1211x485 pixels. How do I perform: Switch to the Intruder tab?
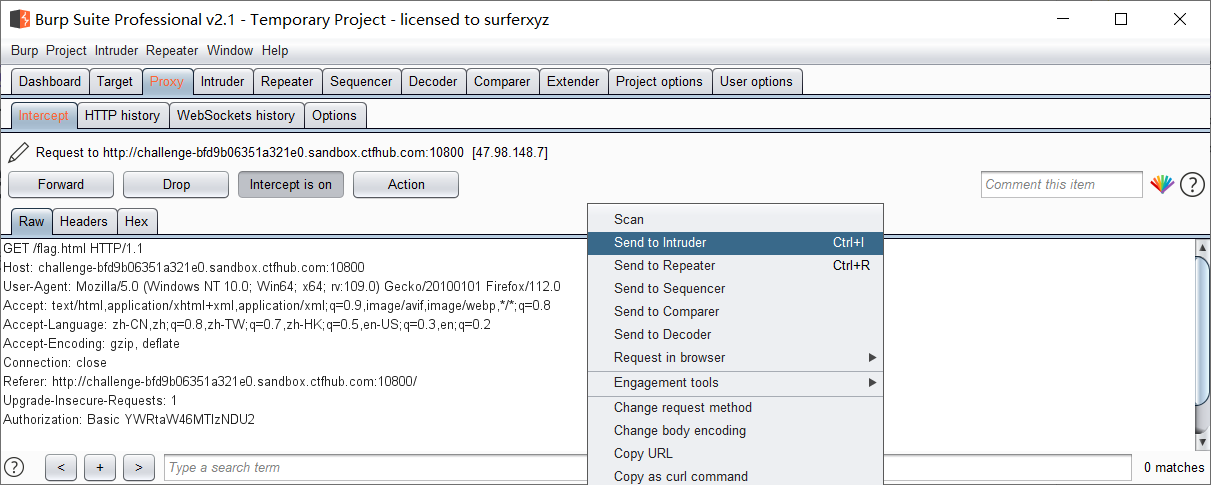[x=222, y=82]
